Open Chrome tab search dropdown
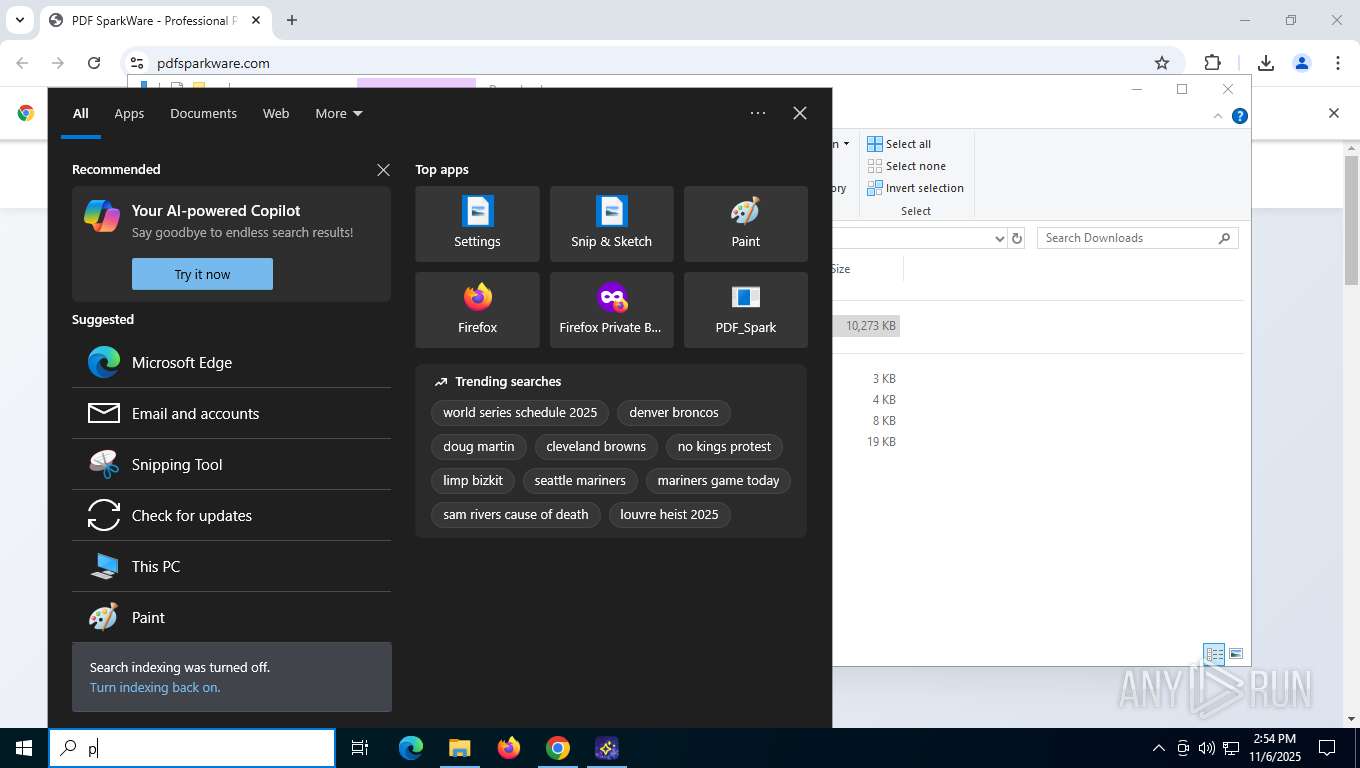 click(x=19, y=20)
